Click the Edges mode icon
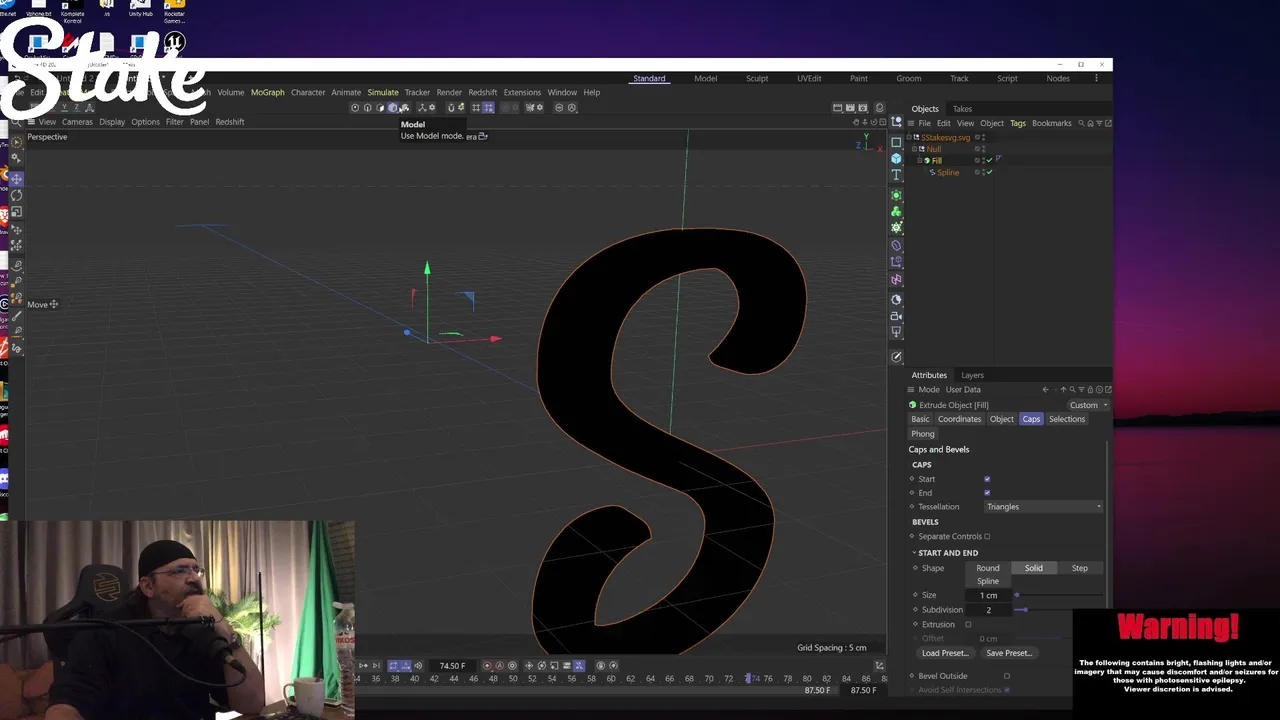The width and height of the screenshot is (1280, 720). (367, 107)
